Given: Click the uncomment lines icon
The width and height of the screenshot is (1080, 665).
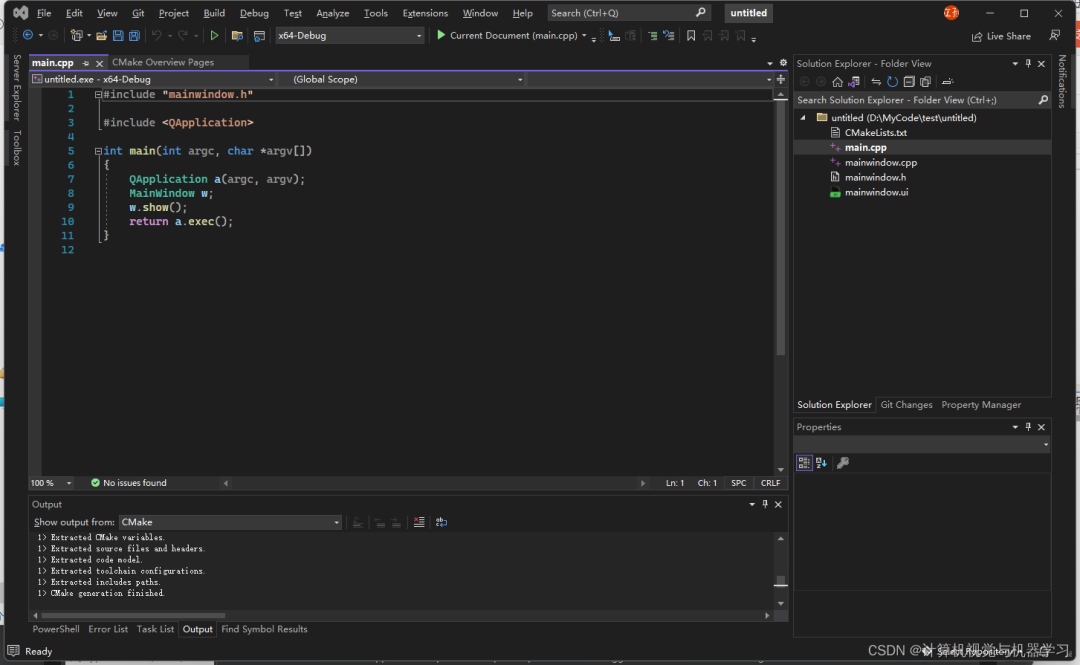Looking at the screenshot, I should tap(669, 35).
